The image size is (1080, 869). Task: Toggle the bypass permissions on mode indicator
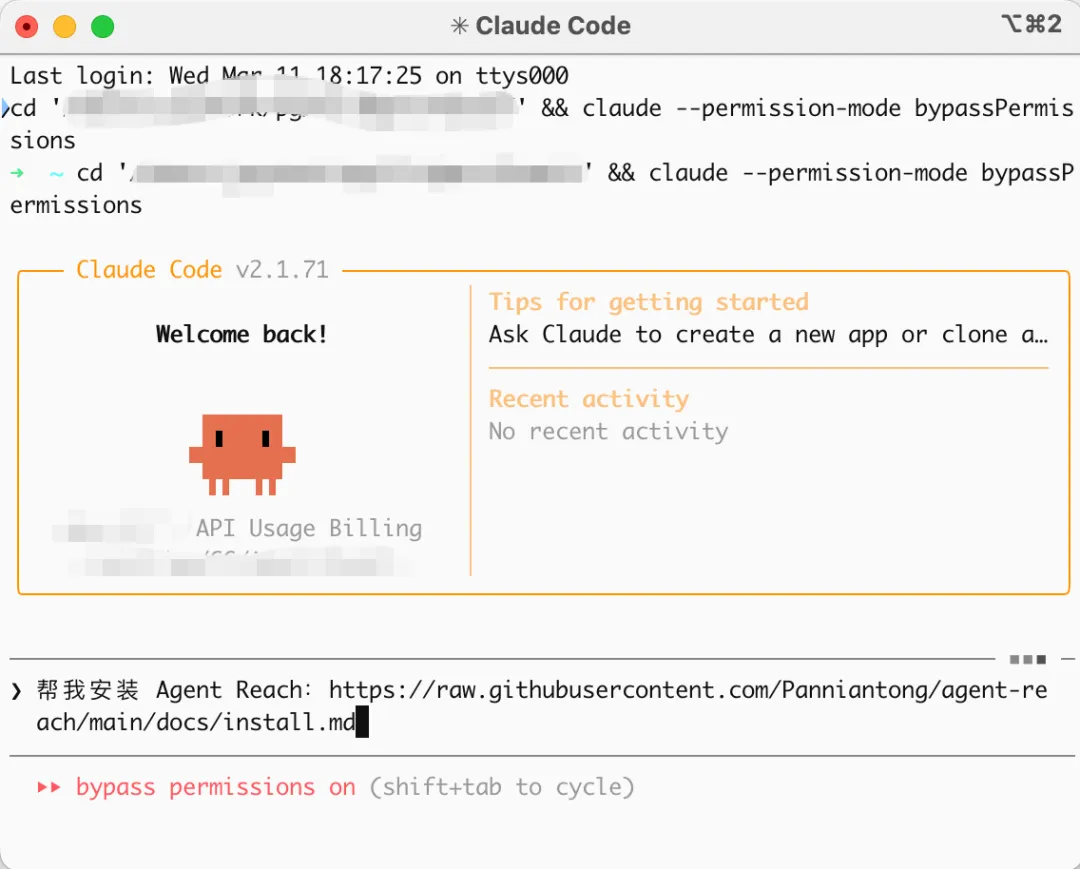[215, 788]
